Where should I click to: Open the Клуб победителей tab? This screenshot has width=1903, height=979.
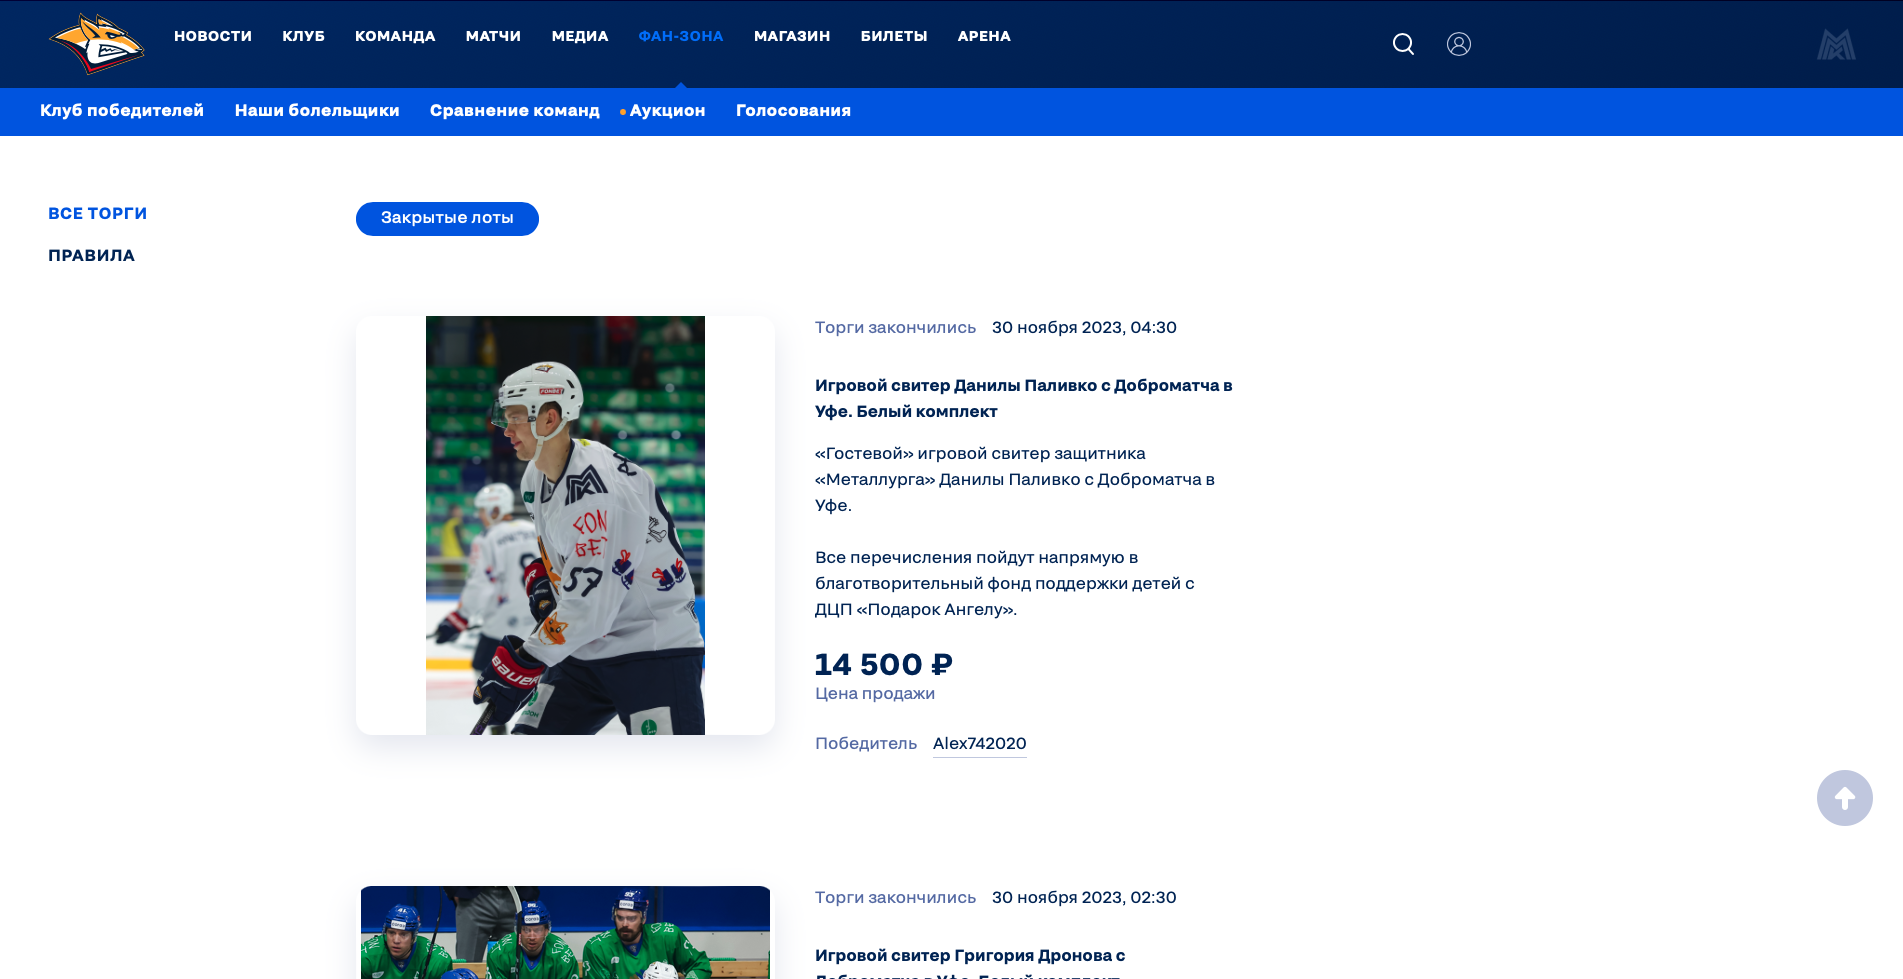(x=122, y=111)
